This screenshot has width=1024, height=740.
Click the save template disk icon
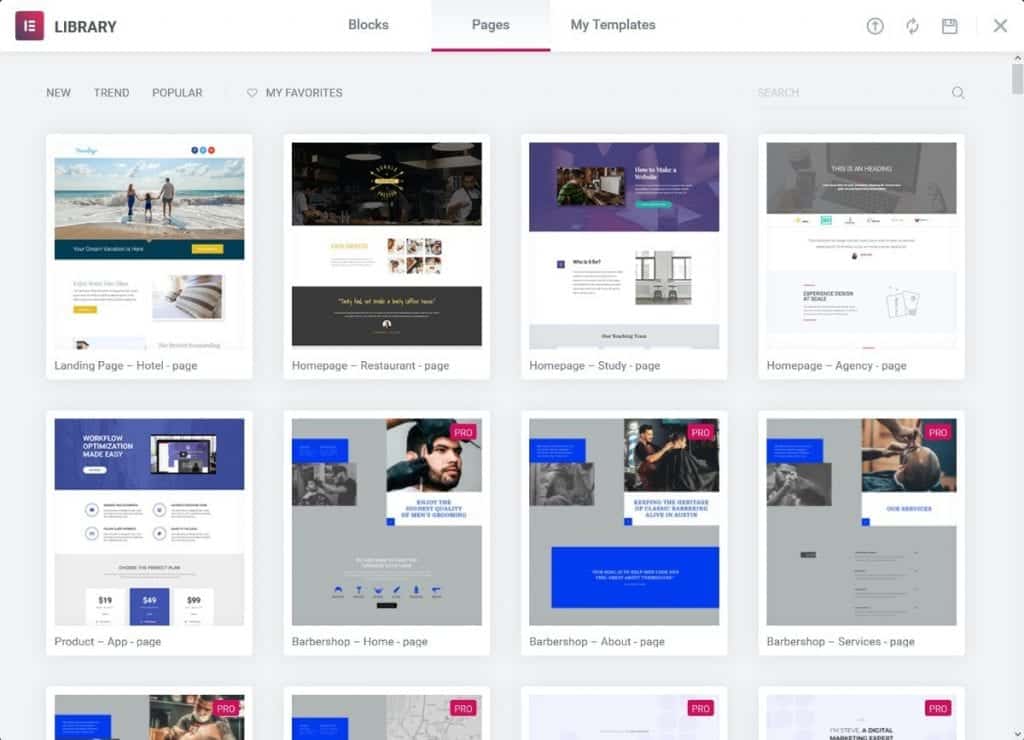(x=950, y=26)
